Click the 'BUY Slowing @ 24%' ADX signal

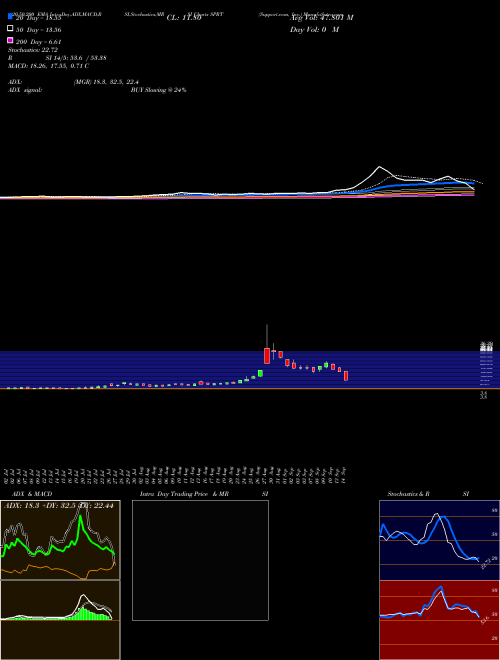coord(158,90)
